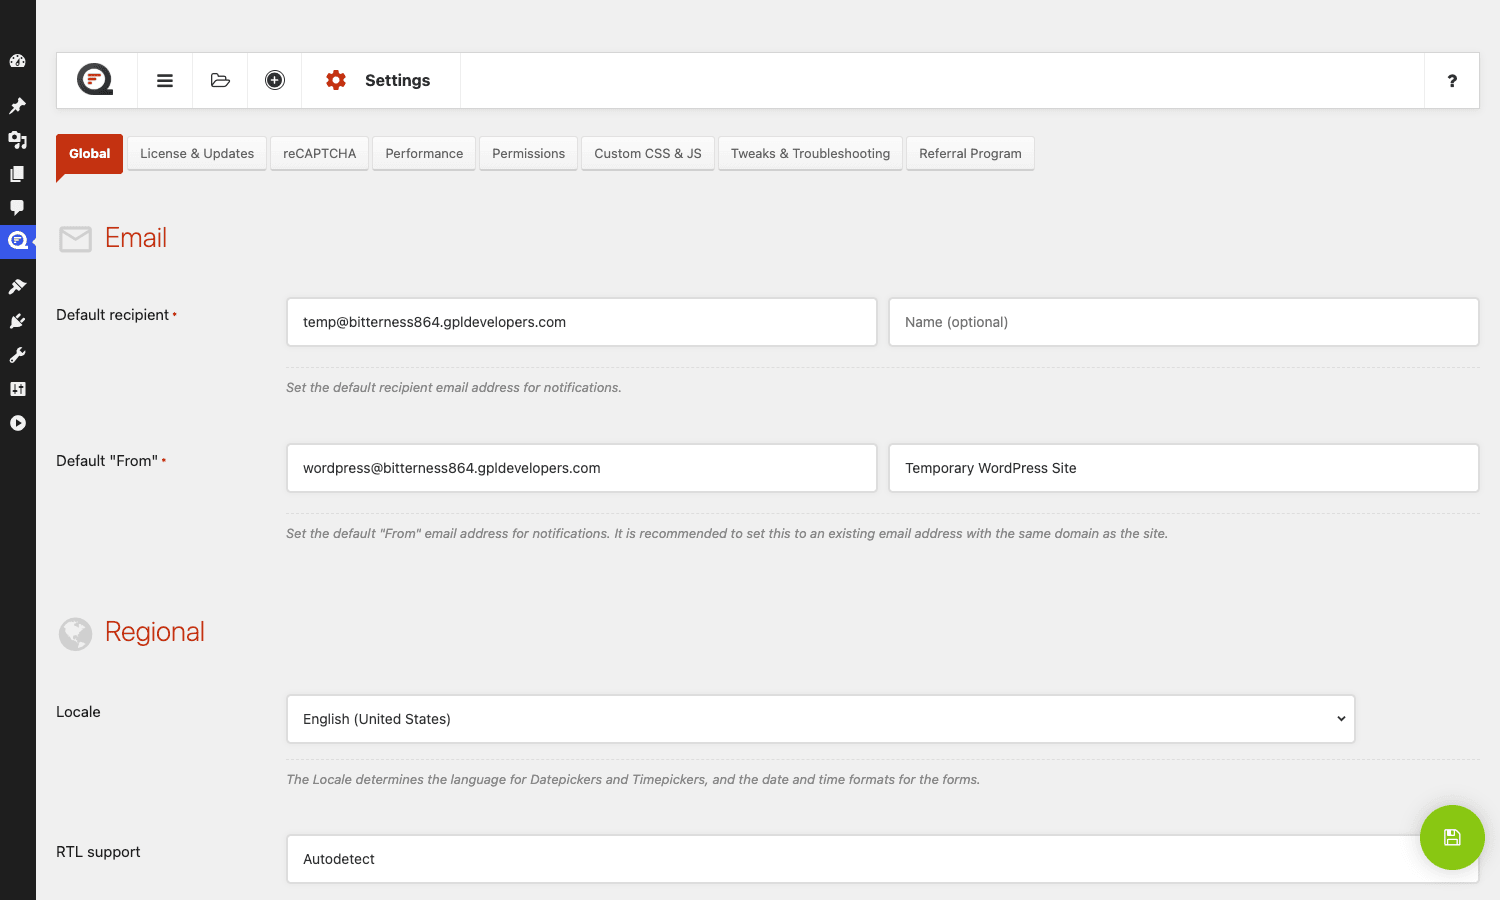
Task: Open the Referral Program tab
Action: (970, 154)
